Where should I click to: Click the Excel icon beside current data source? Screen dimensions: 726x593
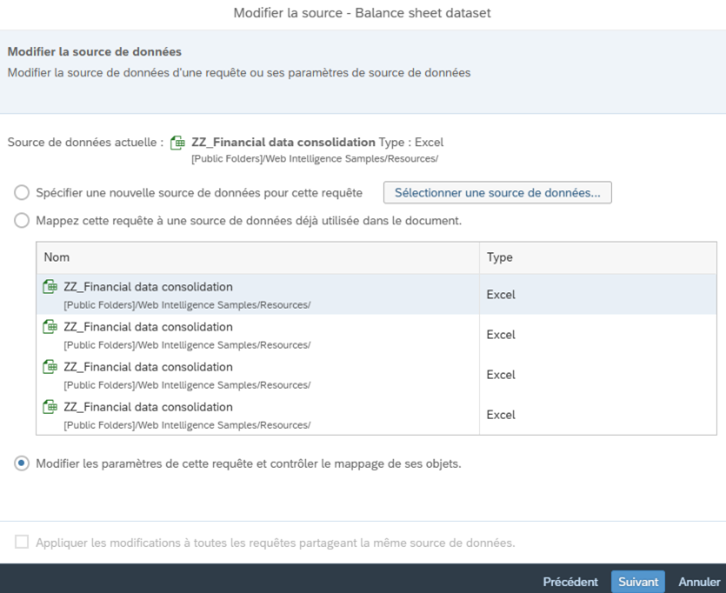(x=177, y=143)
